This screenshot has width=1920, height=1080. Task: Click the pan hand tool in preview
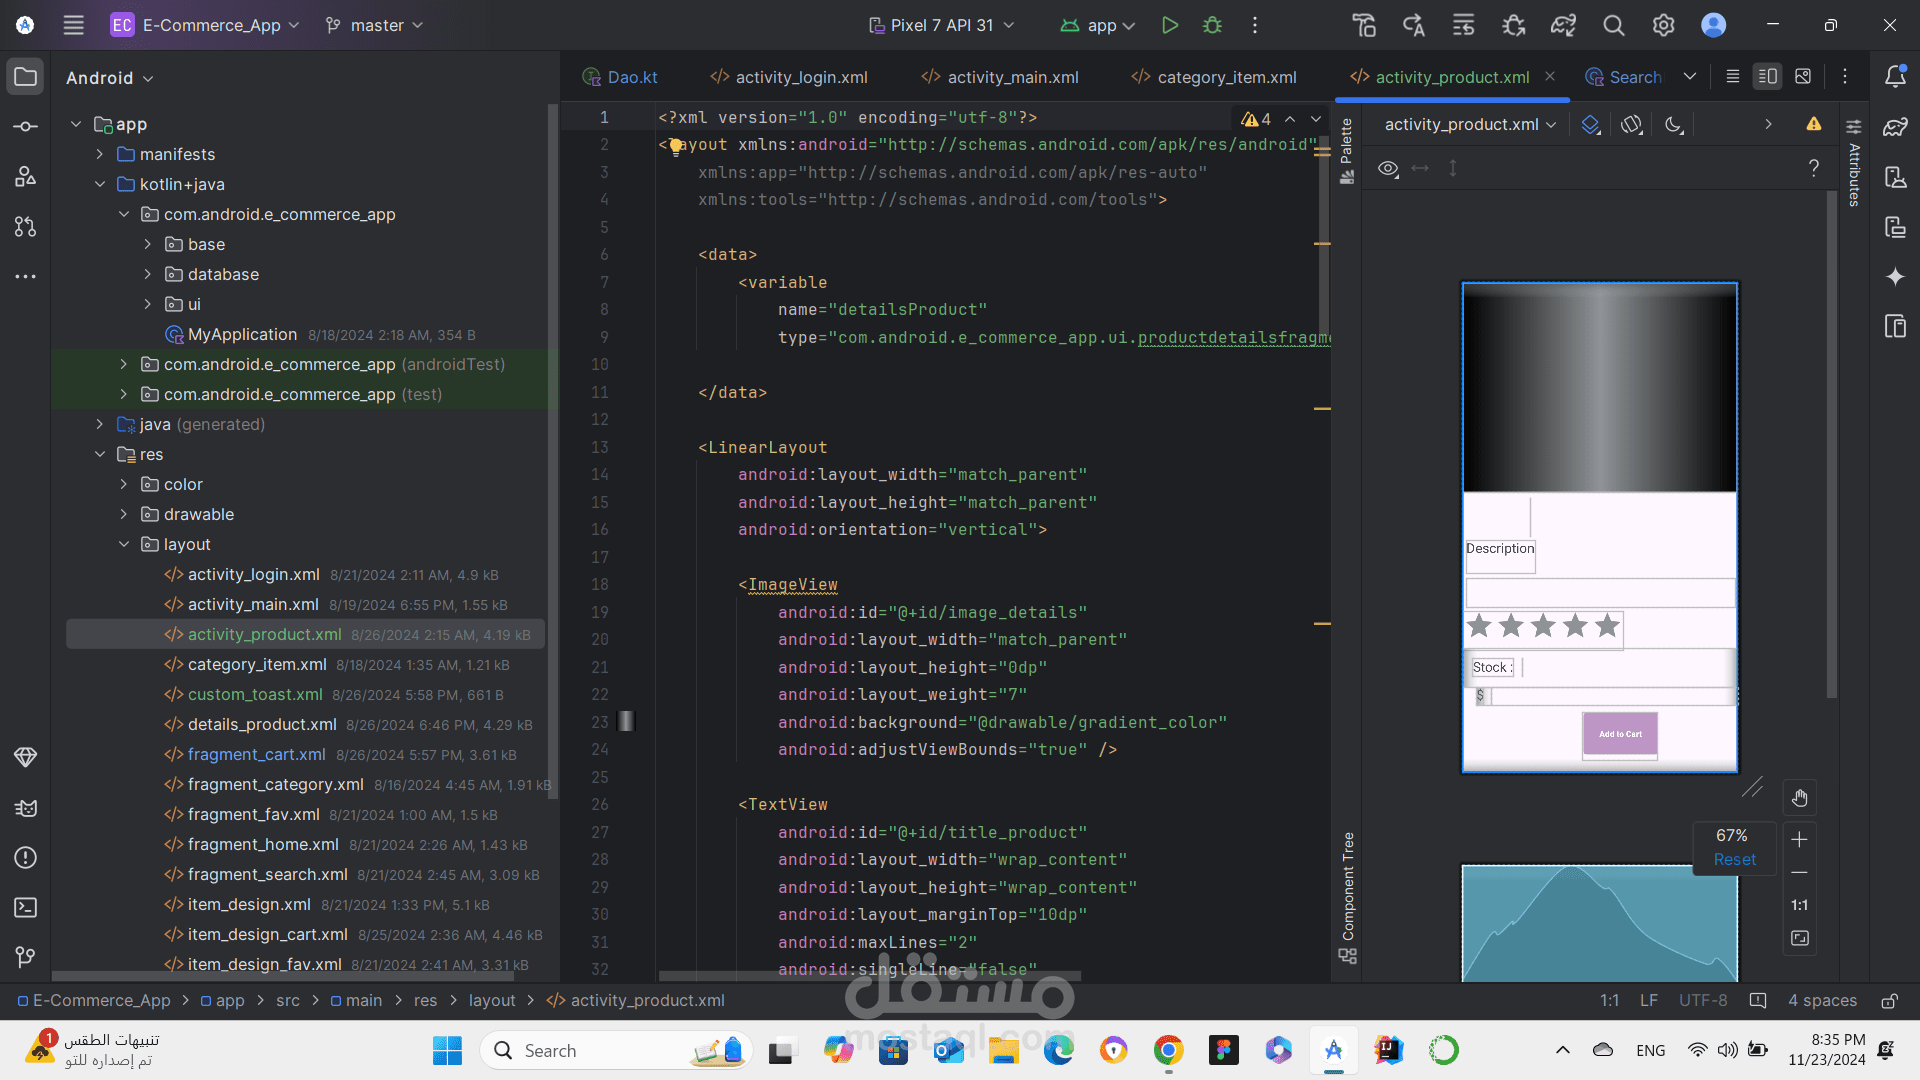(x=1799, y=798)
